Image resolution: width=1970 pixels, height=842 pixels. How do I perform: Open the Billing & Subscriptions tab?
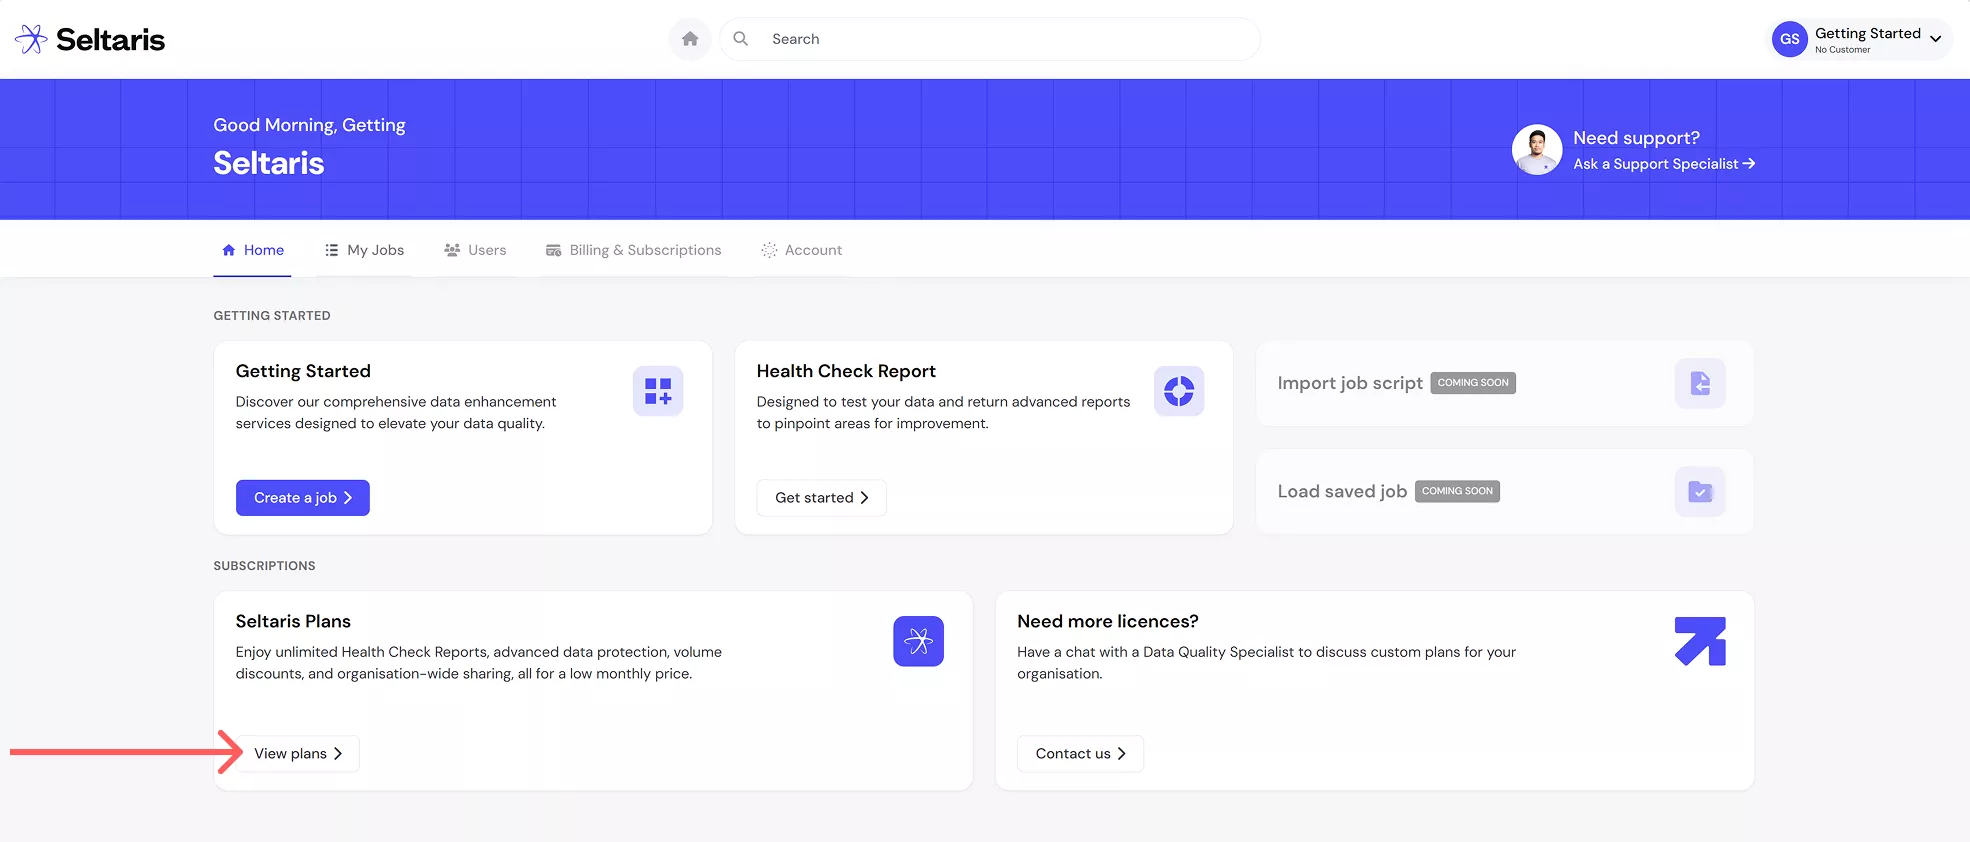(634, 250)
